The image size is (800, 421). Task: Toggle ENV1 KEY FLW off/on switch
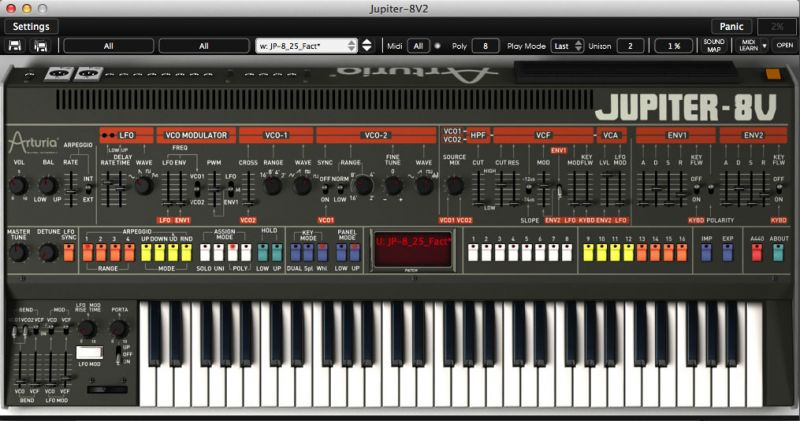(x=696, y=189)
